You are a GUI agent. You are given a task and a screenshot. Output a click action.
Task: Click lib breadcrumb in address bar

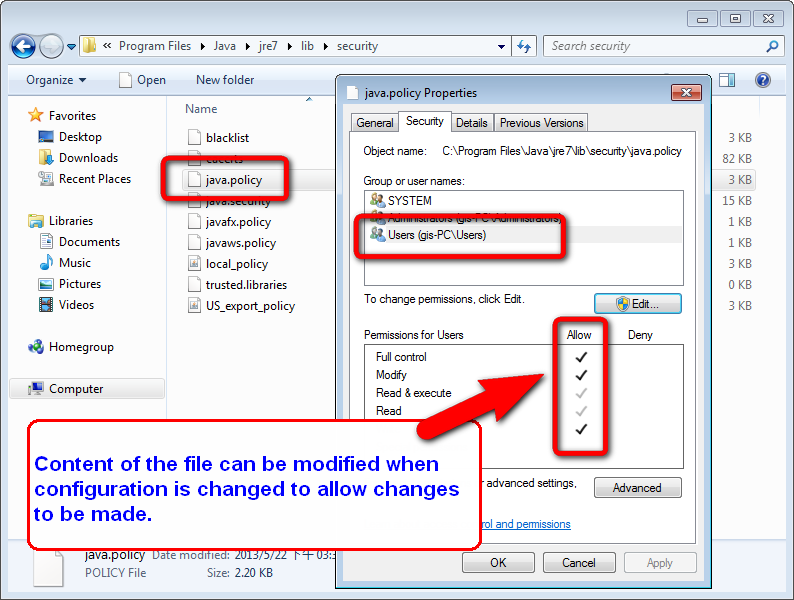click(307, 46)
